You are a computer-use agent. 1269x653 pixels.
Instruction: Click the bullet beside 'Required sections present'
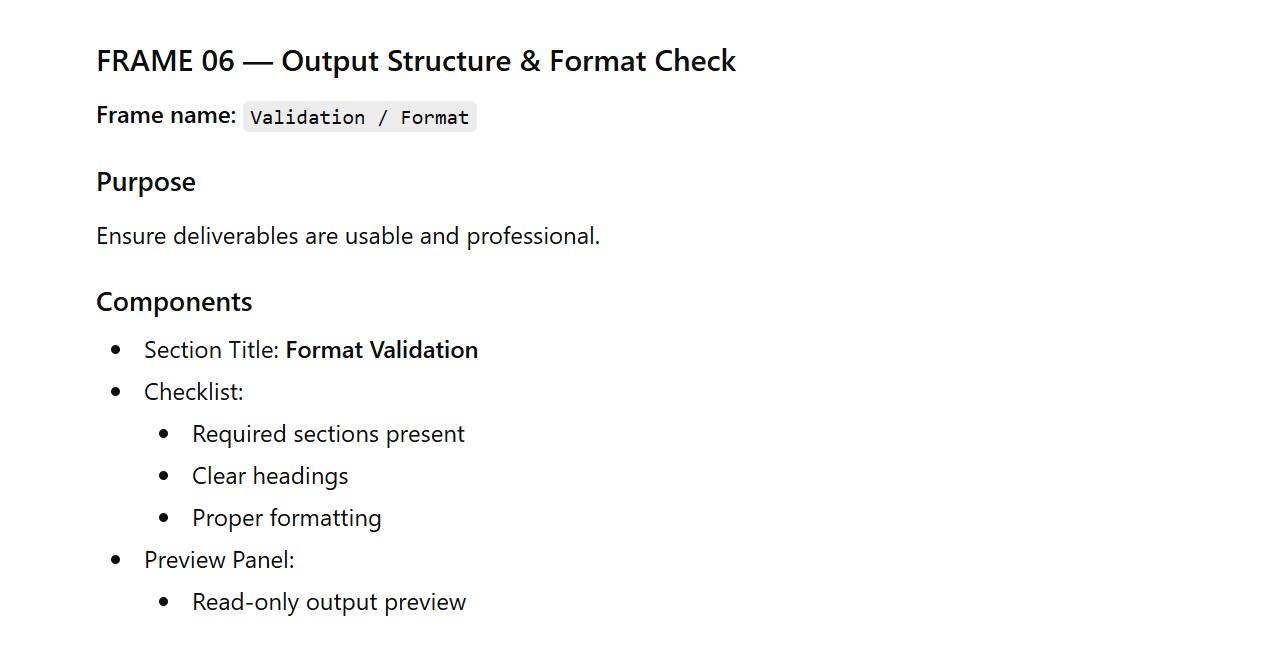click(165, 434)
